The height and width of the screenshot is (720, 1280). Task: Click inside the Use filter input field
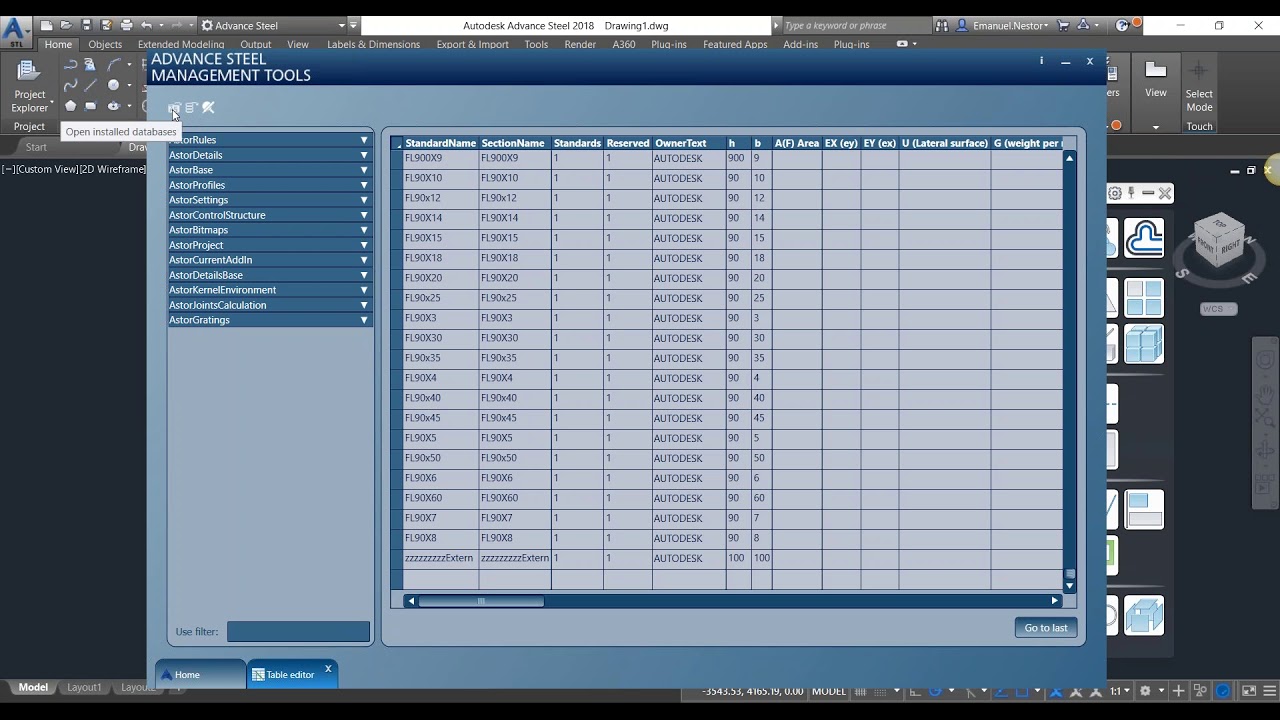point(298,631)
